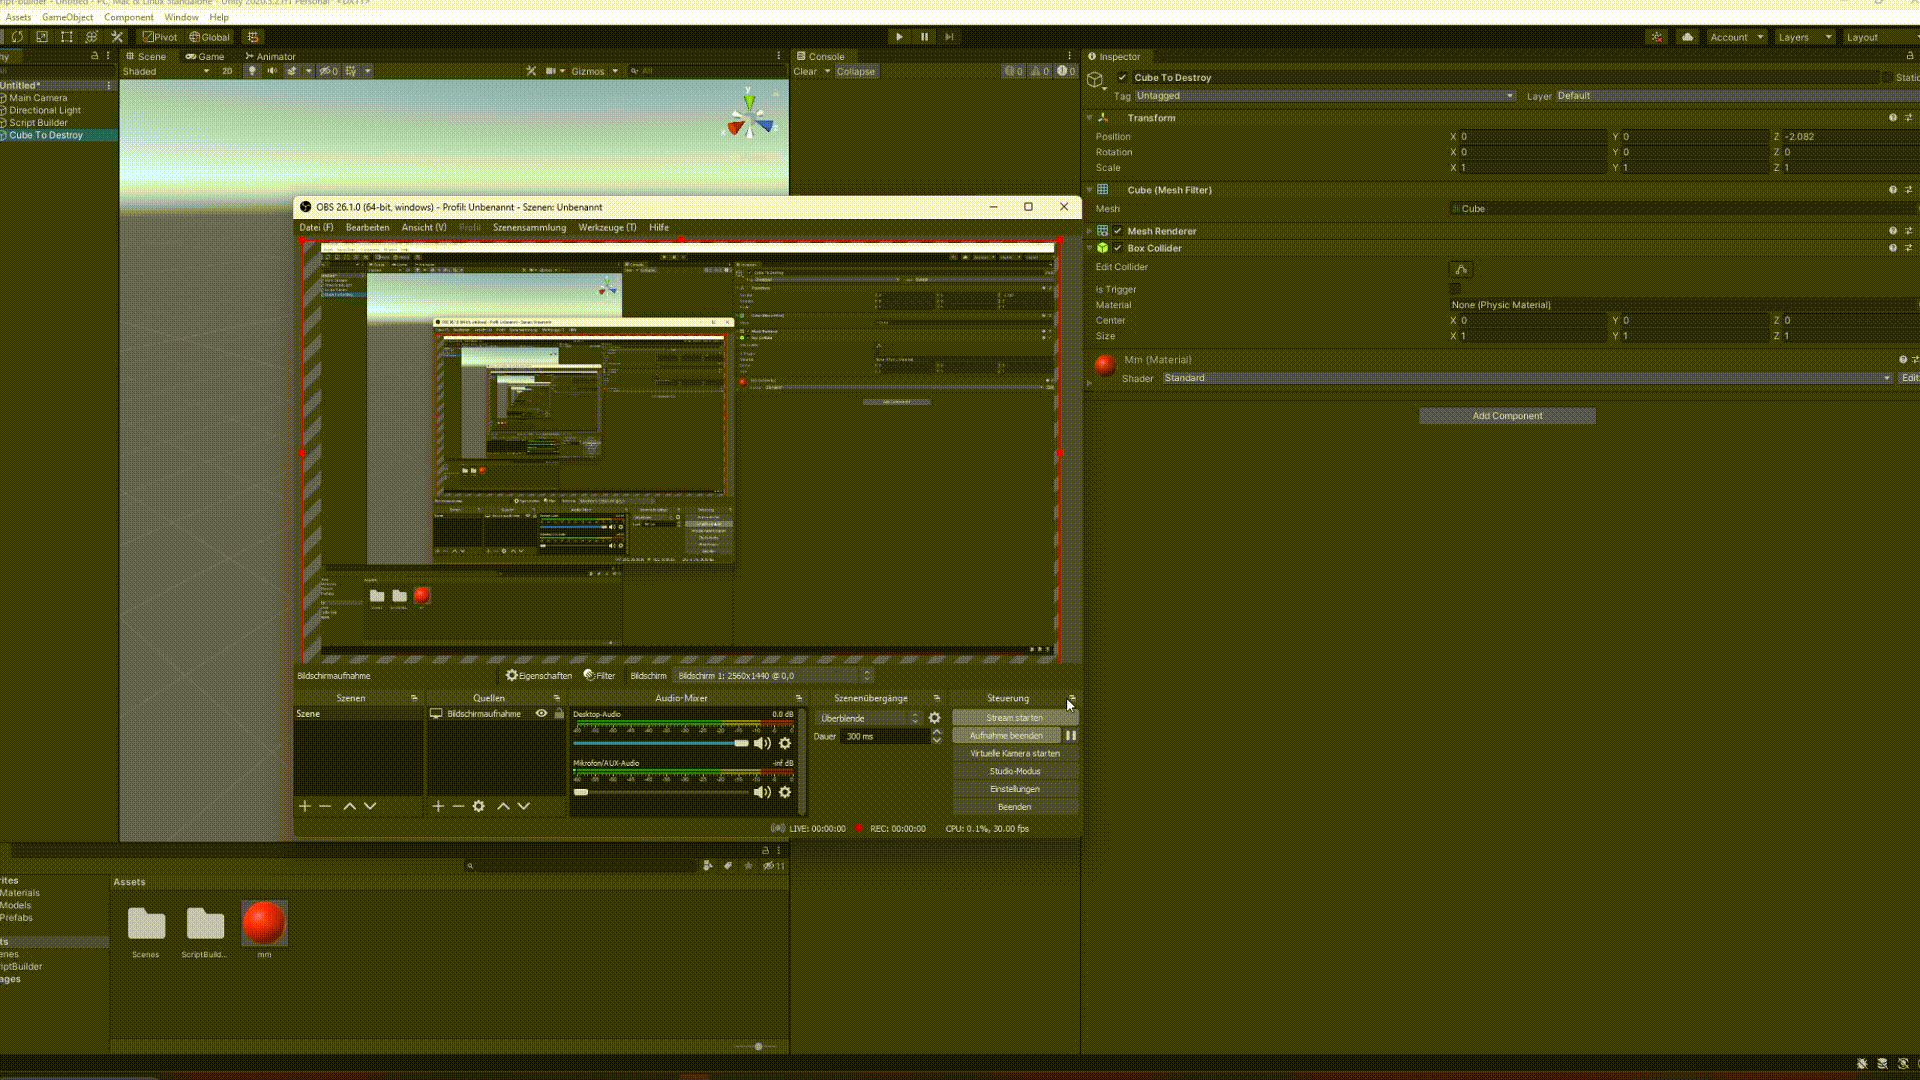Open the Tag Untagged dropdown
Viewport: 1920px width, 1080px height.
(x=1324, y=96)
